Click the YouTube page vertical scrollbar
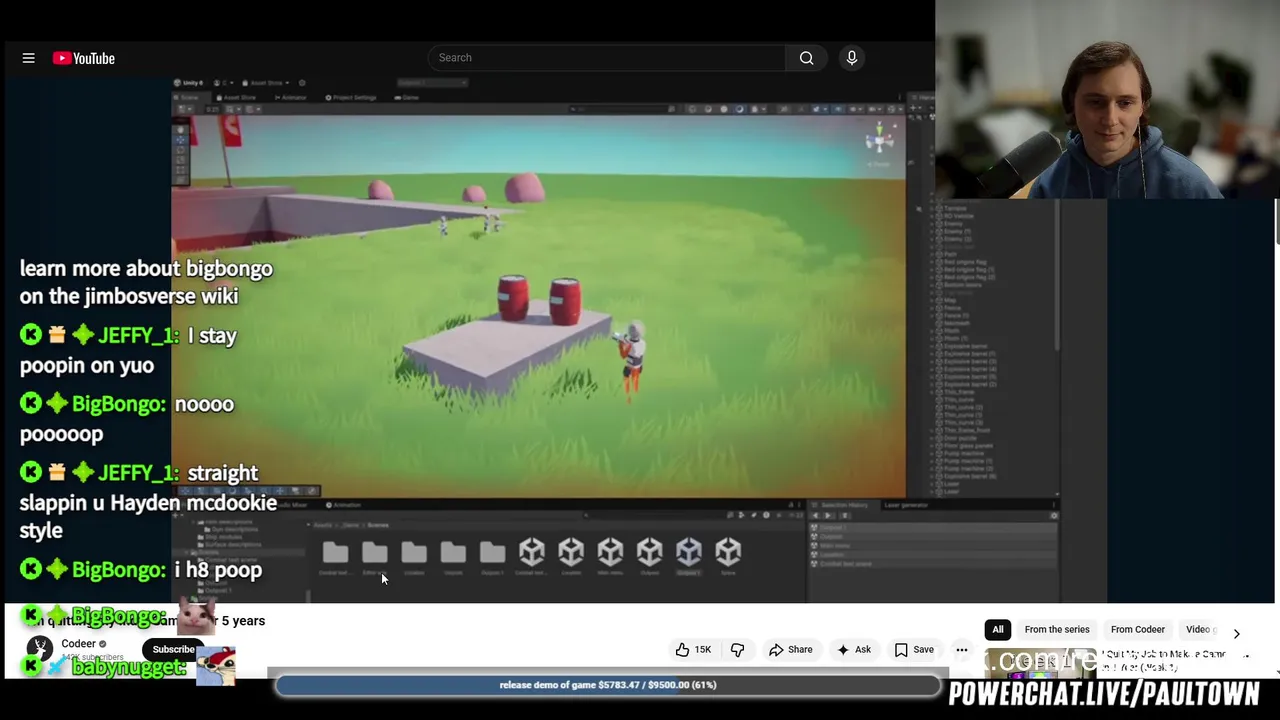 [x=1276, y=220]
